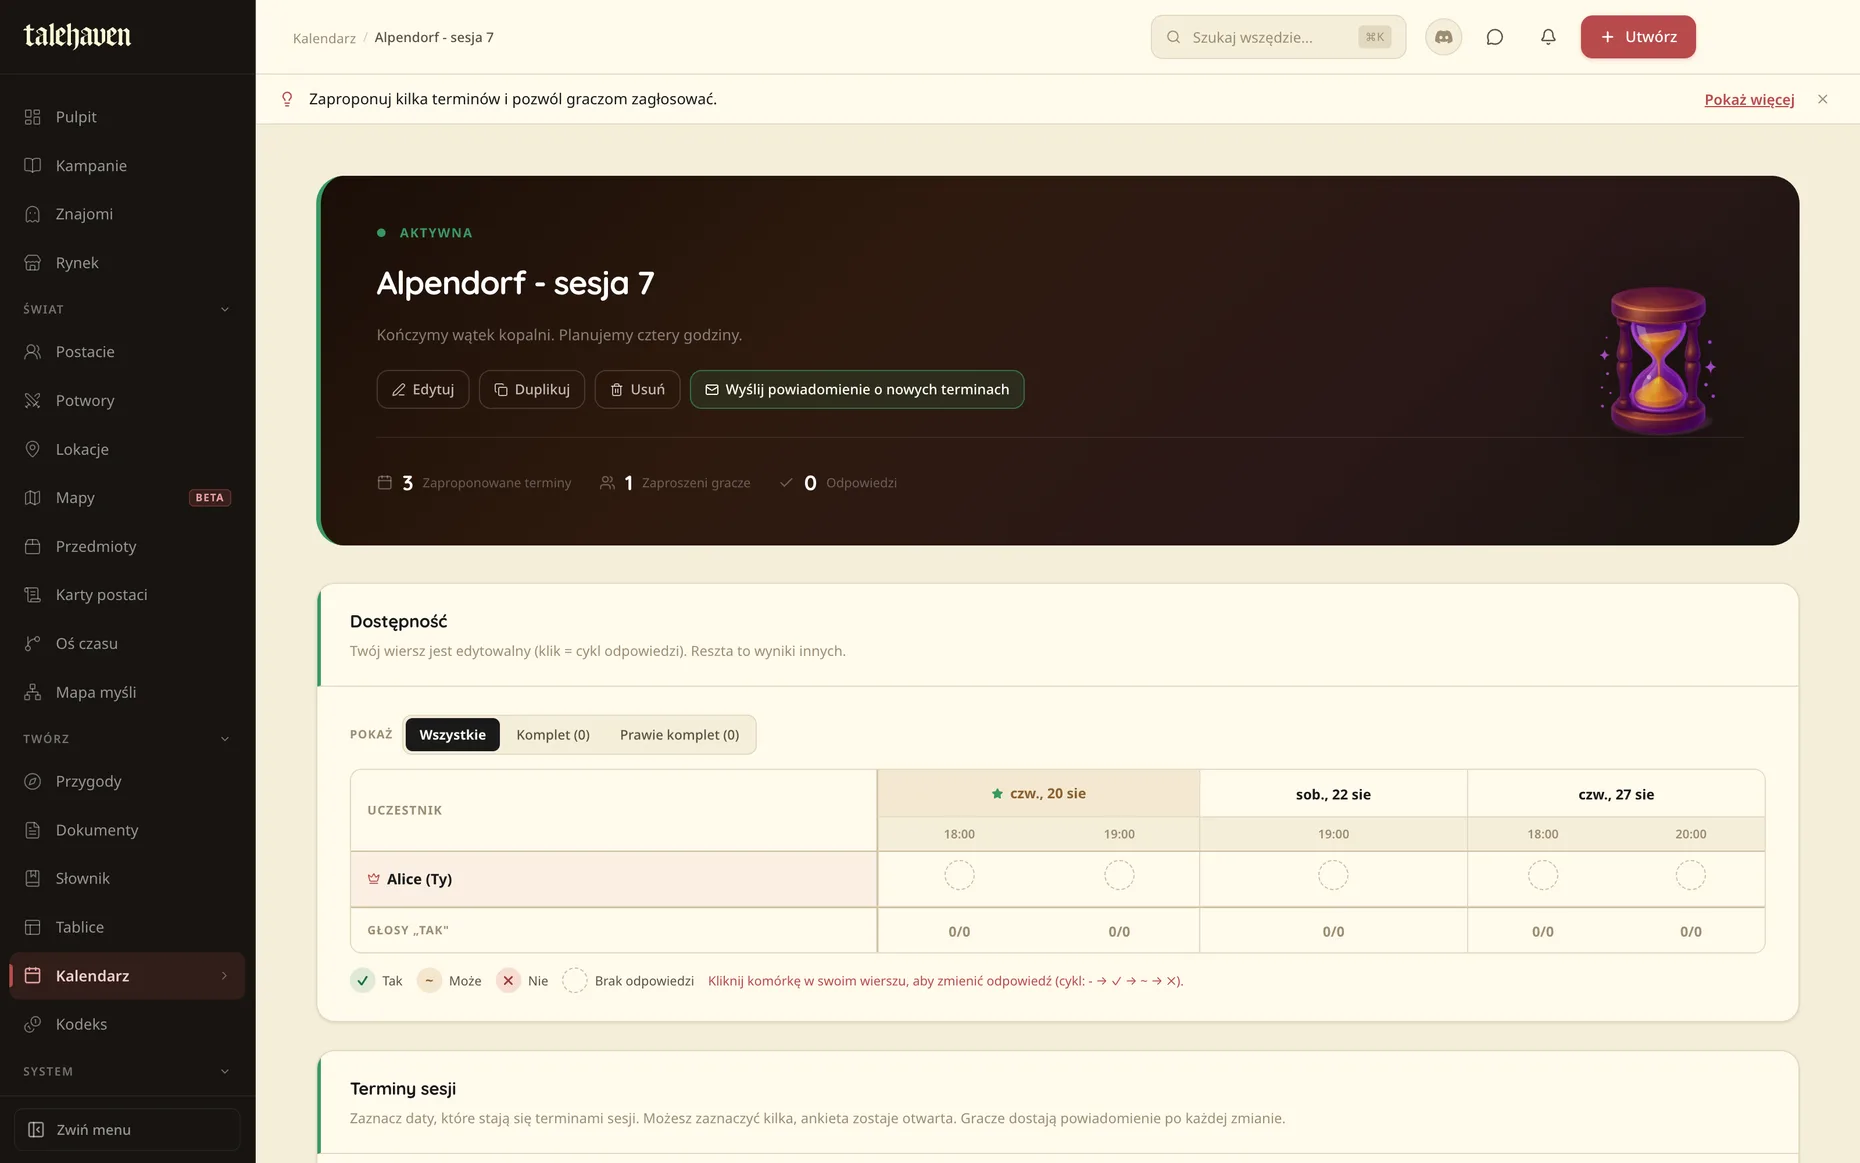Viewport: 1860px width, 1163px height.
Task: Open Przedmioty section
Action: point(127,546)
